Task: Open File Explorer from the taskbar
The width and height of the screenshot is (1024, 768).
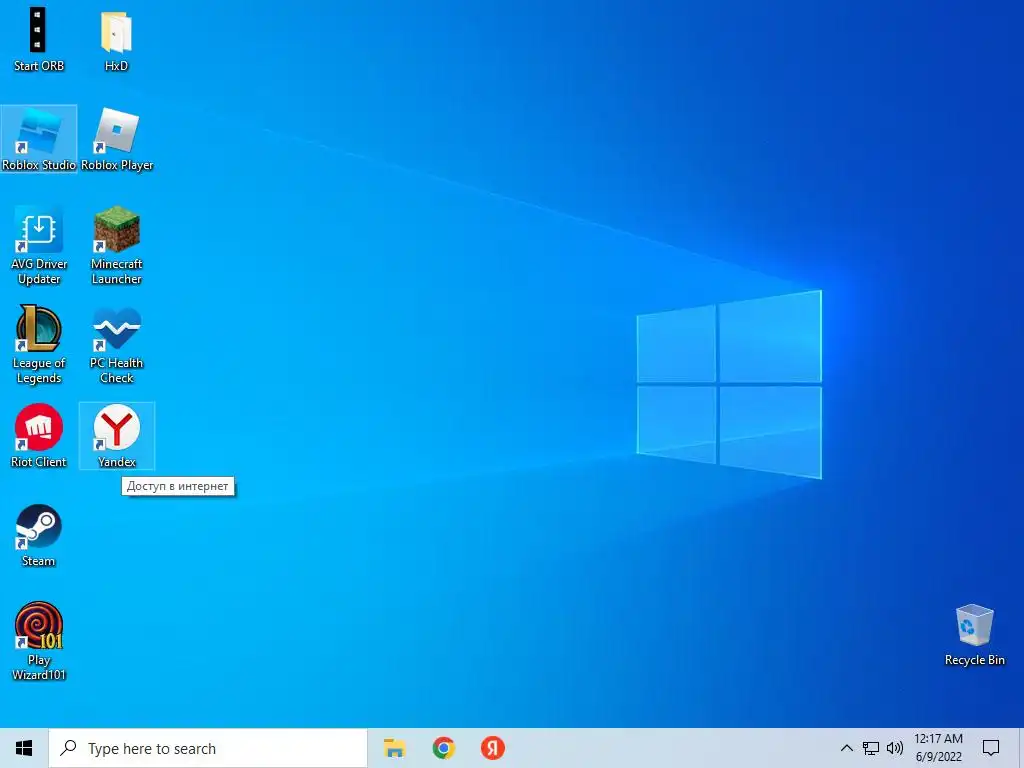Action: coord(394,748)
